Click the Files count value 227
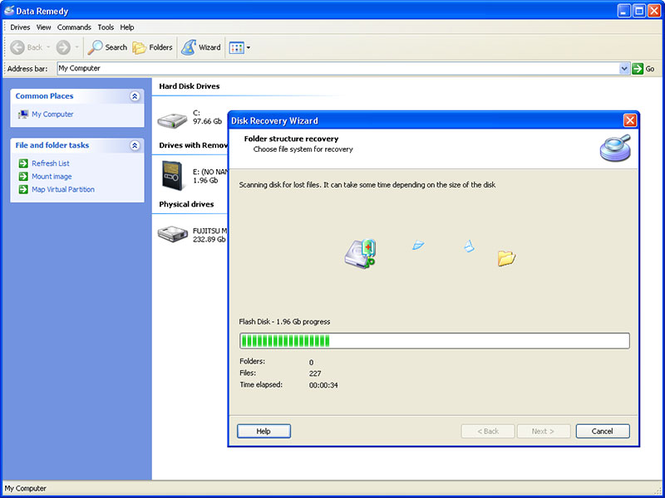 pos(315,374)
